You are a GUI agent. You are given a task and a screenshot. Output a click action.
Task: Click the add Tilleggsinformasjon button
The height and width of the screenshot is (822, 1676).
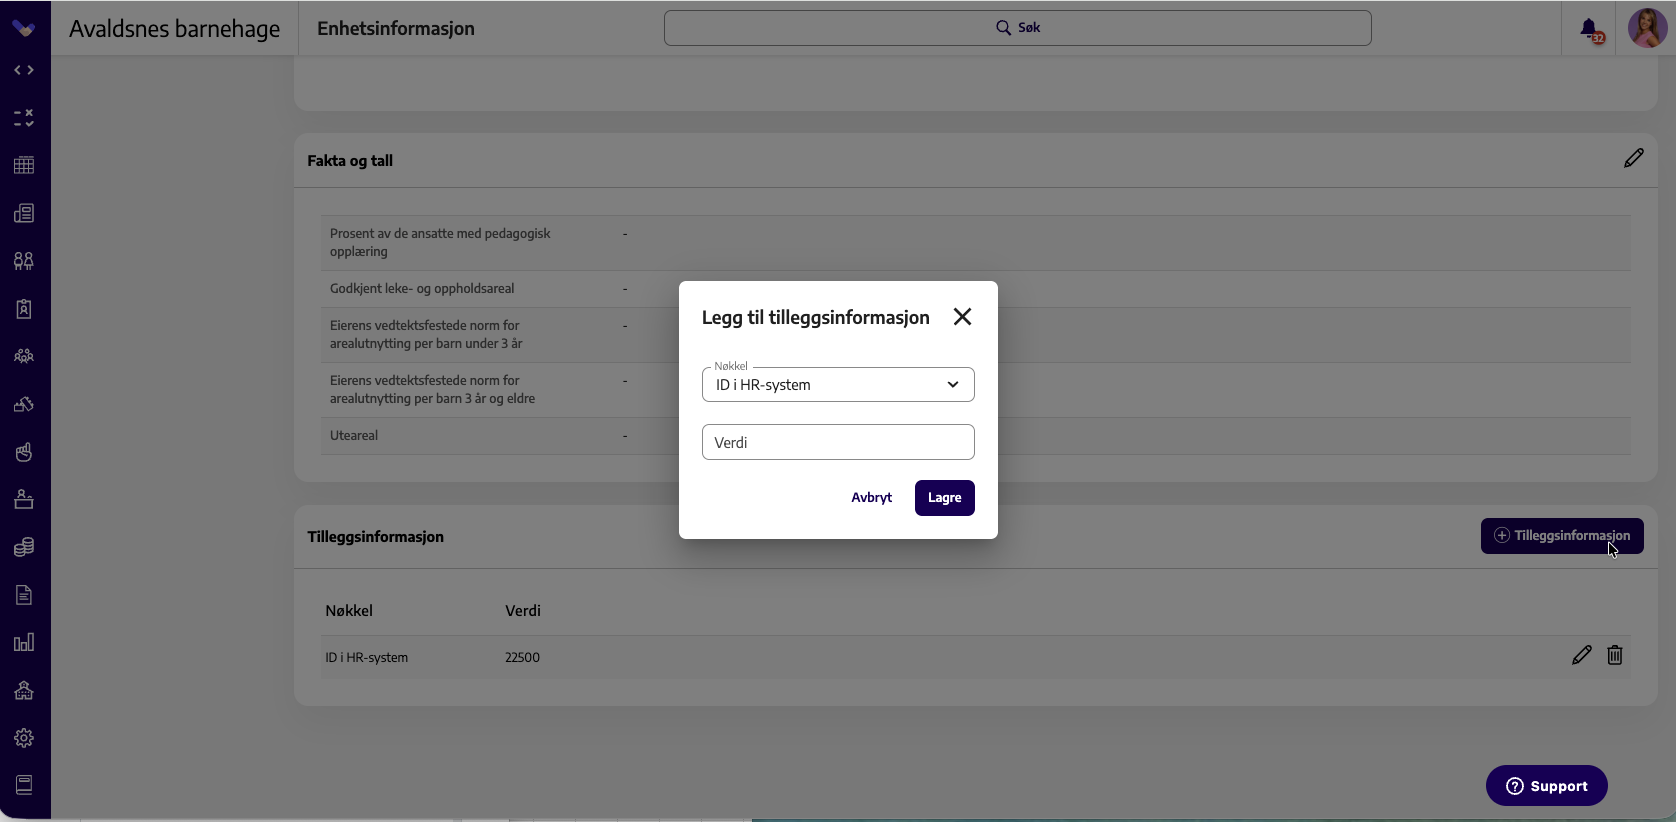click(x=1562, y=536)
